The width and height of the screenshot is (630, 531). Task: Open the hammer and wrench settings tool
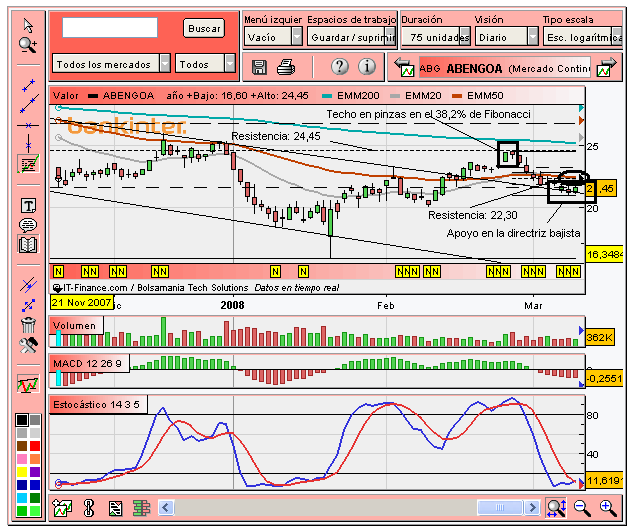[x=28, y=345]
